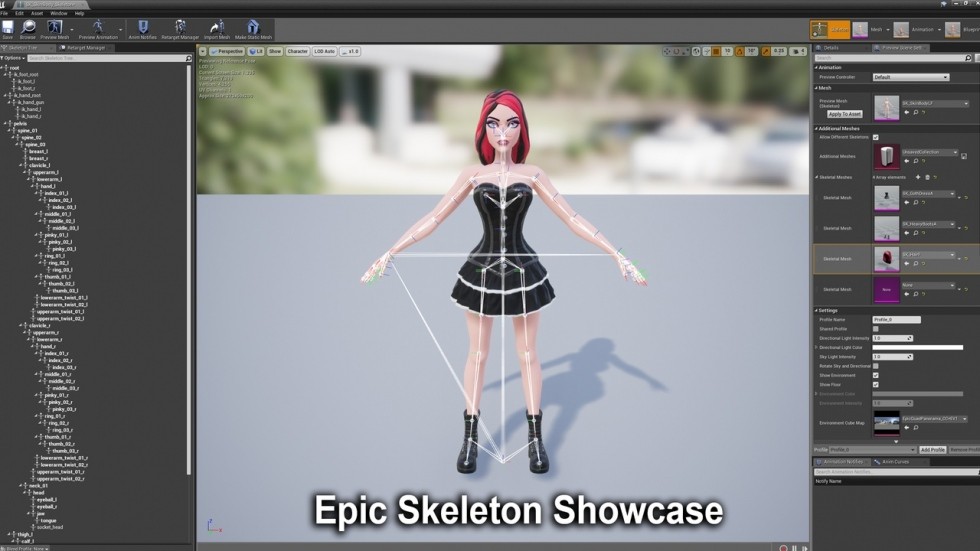Image resolution: width=980 pixels, height=551 pixels.
Task: Open the Preview Controller Default dropdown
Action: 911,77
